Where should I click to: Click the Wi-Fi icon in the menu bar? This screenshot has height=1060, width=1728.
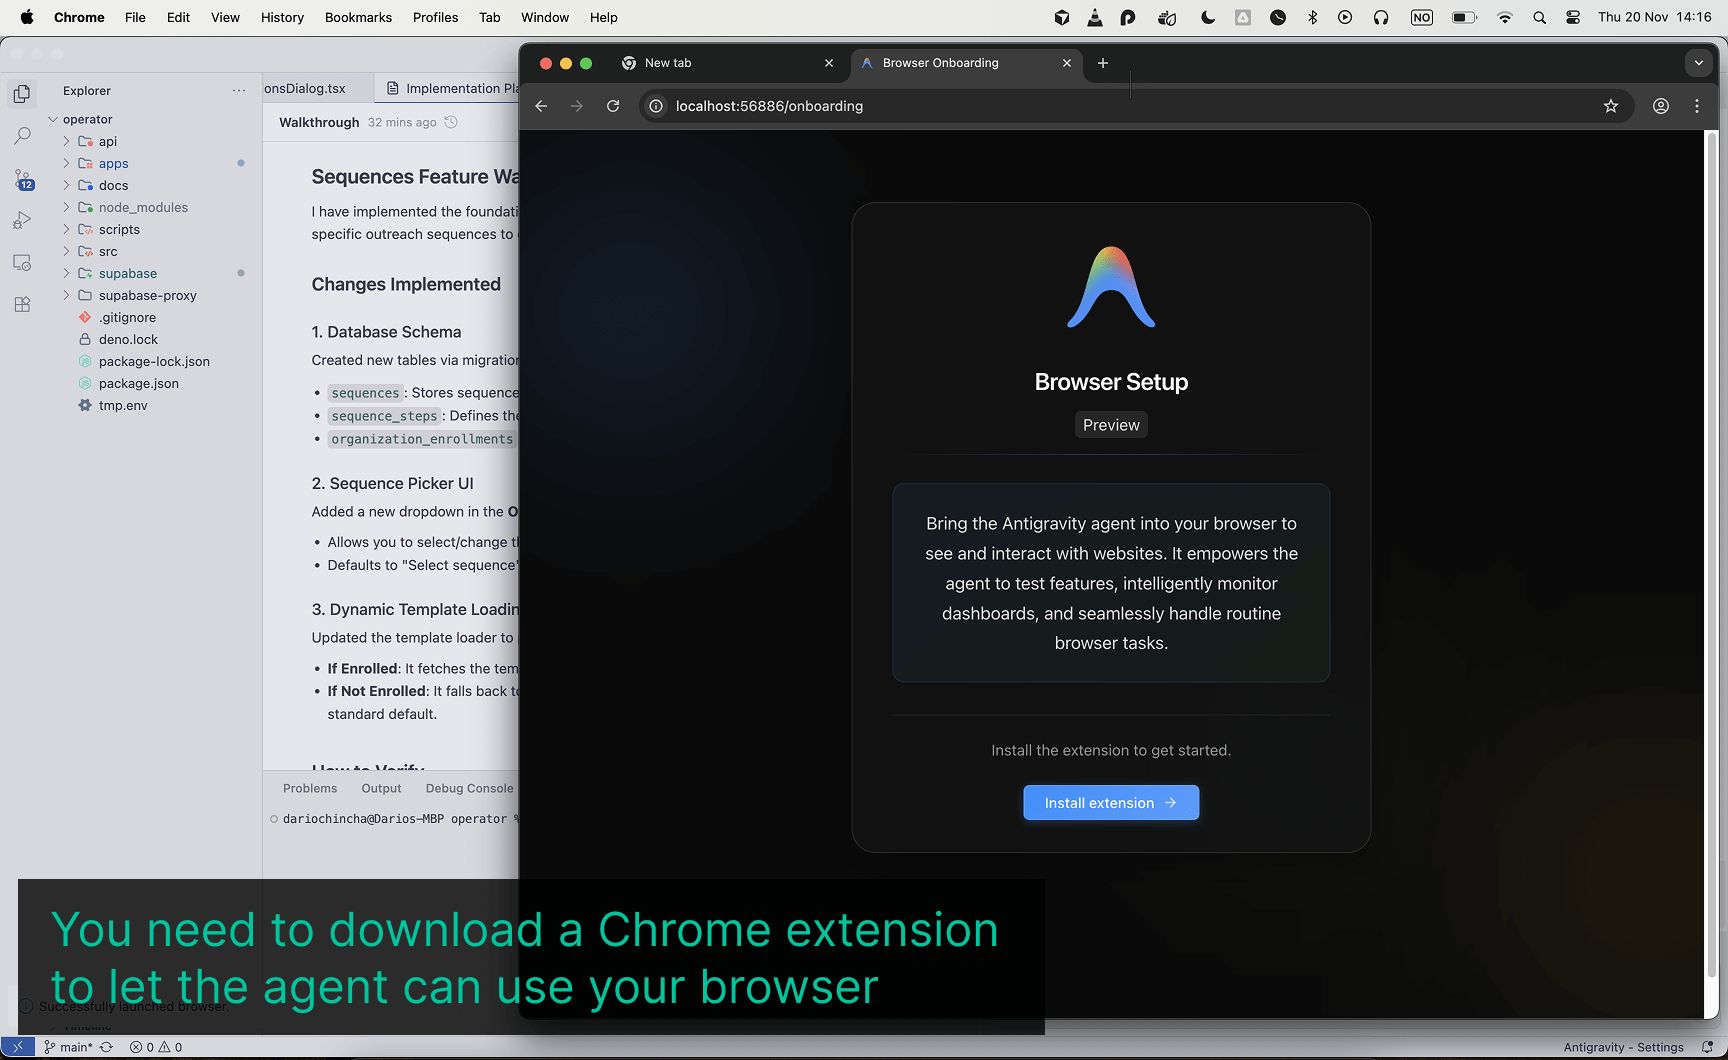[1504, 17]
